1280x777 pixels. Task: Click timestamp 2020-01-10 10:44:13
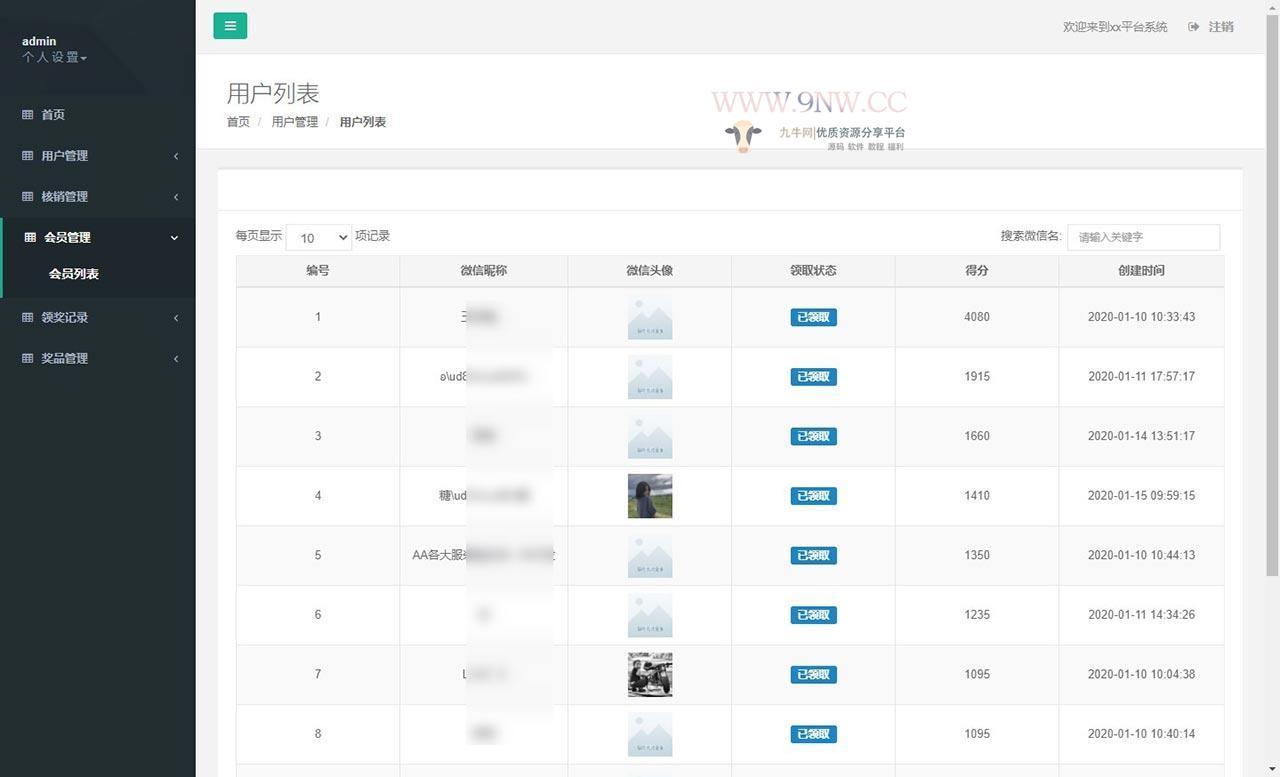tap(1141, 555)
